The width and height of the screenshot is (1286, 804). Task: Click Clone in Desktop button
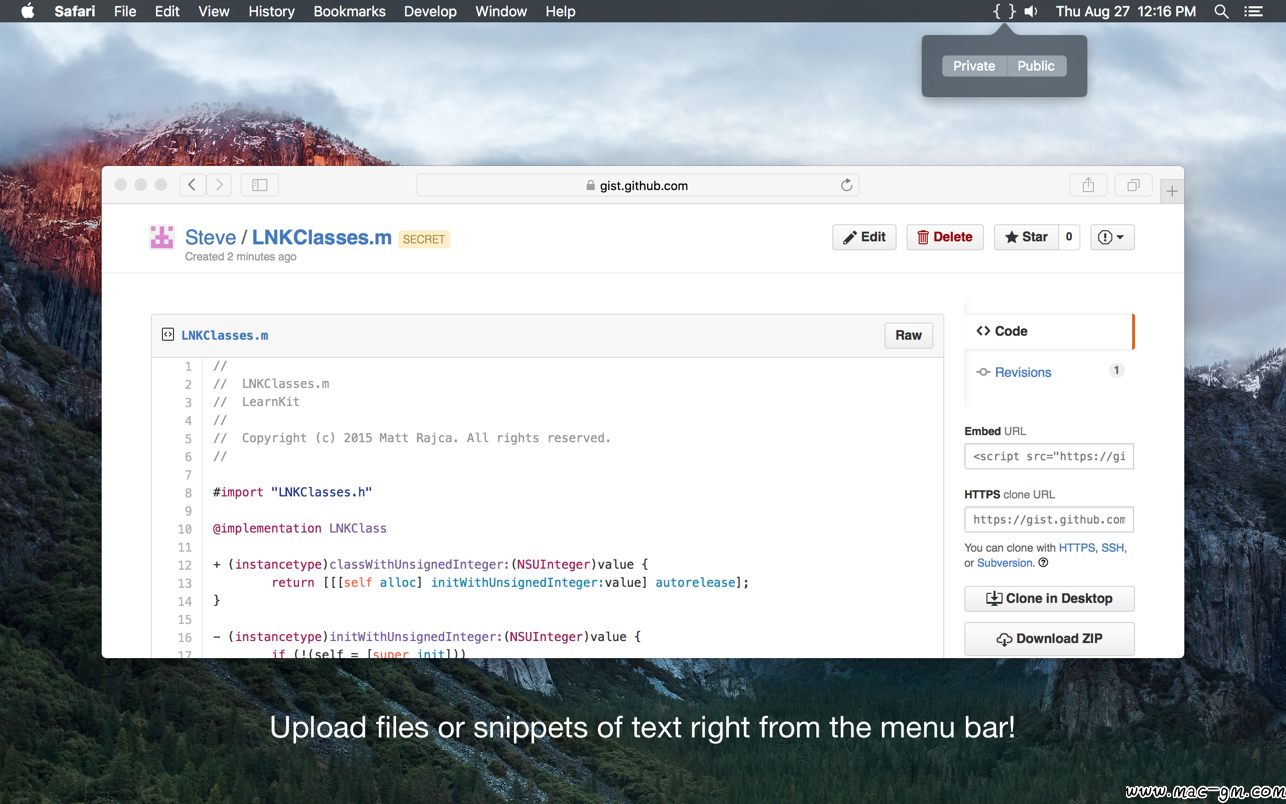click(1049, 598)
